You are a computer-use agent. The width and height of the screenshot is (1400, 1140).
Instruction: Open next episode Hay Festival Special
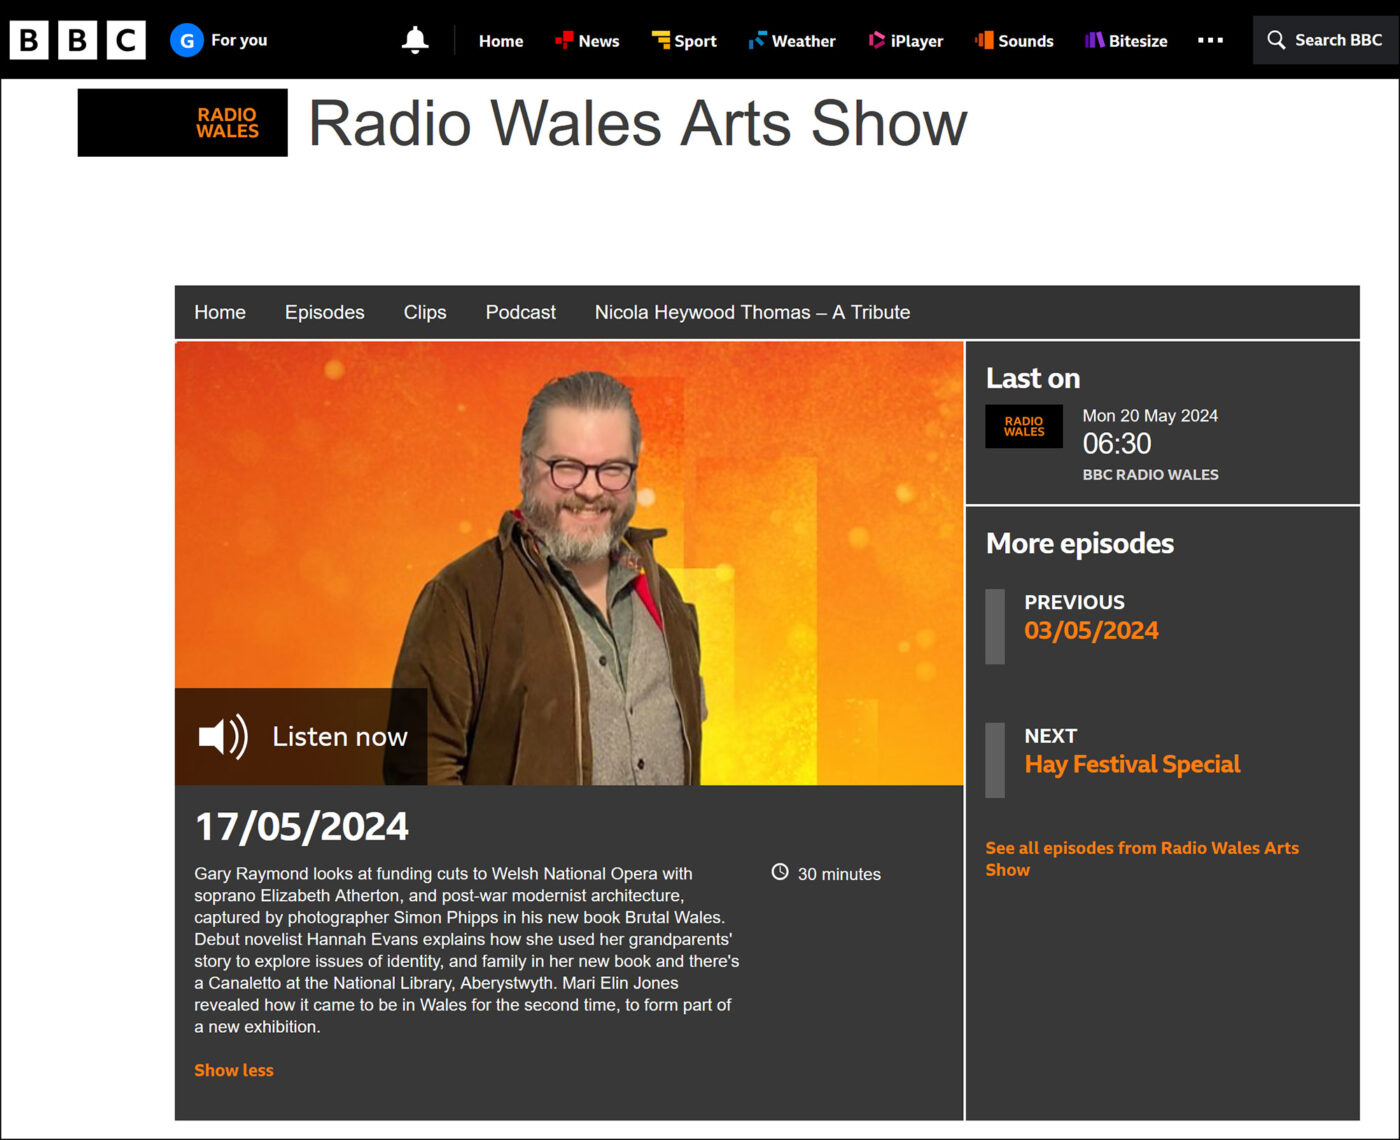pos(1132,764)
